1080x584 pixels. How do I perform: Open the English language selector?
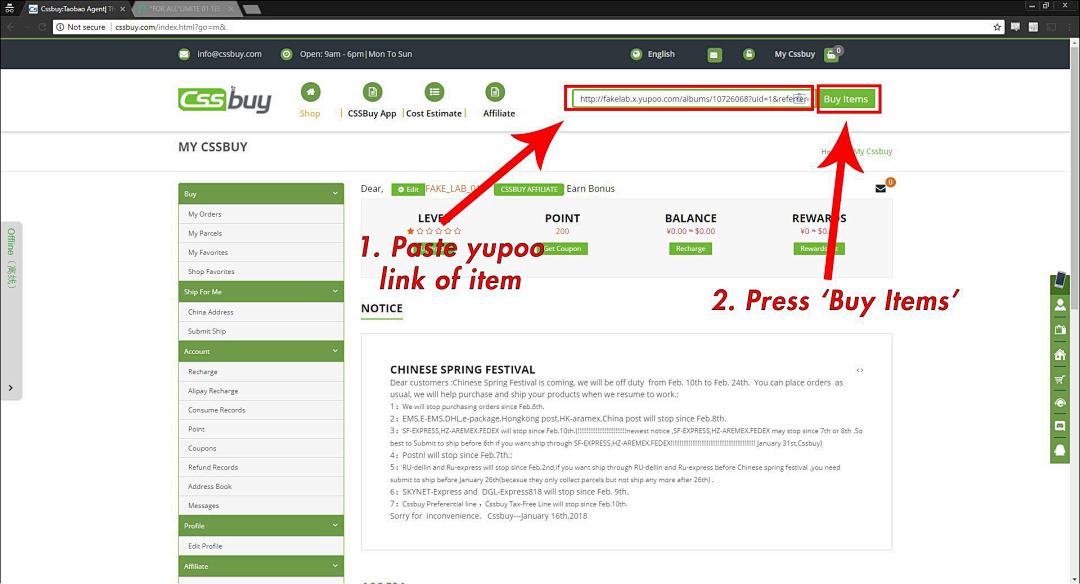point(661,54)
